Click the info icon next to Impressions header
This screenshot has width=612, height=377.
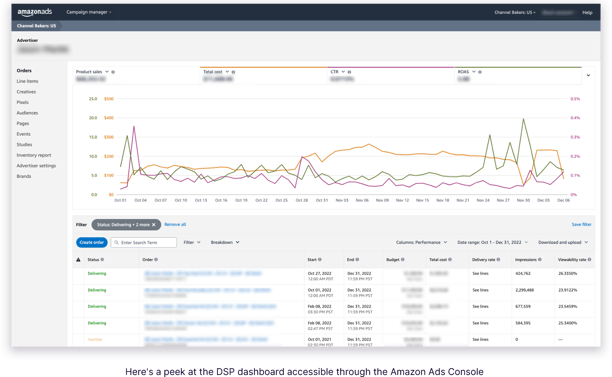[x=540, y=260]
